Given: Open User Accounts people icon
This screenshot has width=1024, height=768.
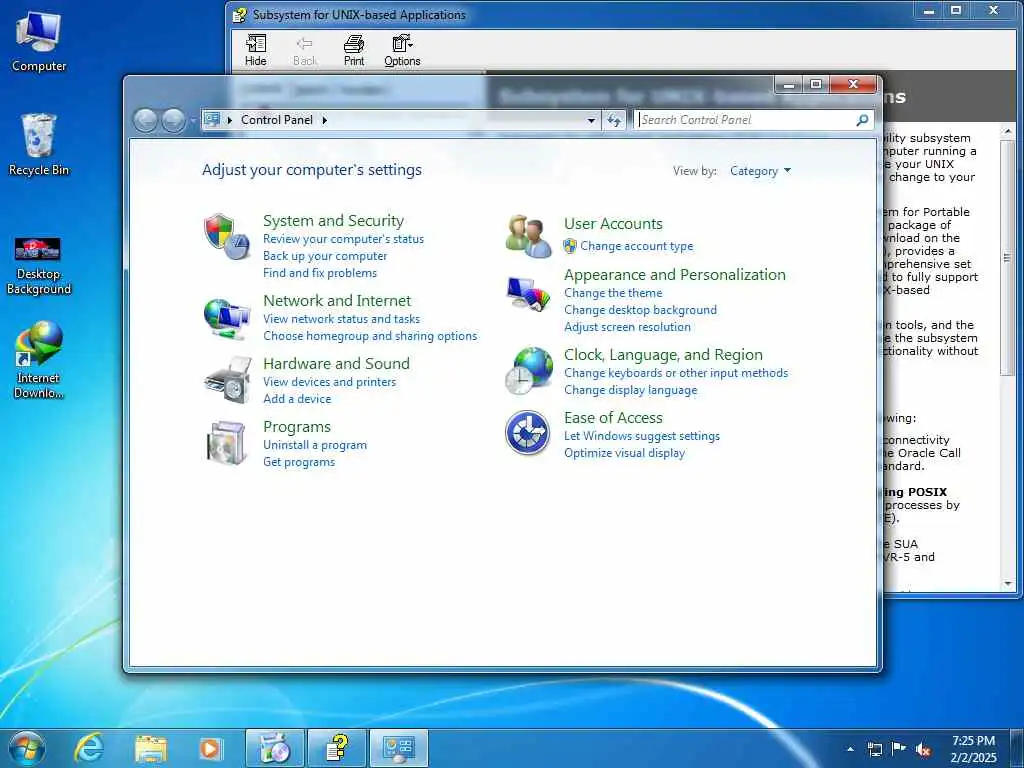Looking at the screenshot, I should (x=528, y=236).
